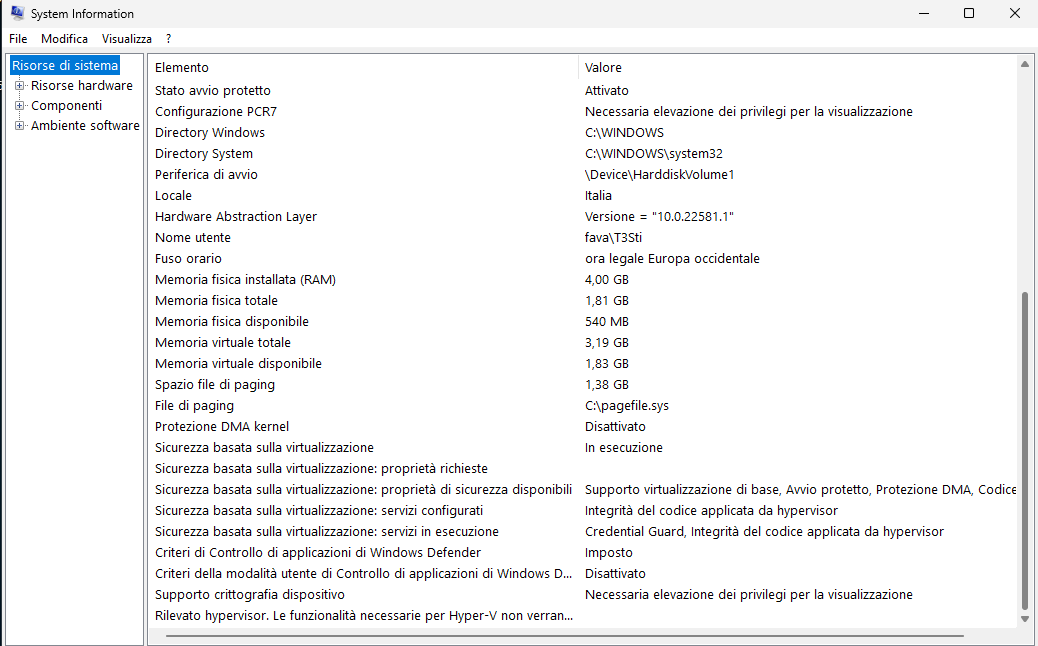This screenshot has width=1038, height=646.
Task: Click the vertical scrollbar thumb
Action: click(1025, 450)
